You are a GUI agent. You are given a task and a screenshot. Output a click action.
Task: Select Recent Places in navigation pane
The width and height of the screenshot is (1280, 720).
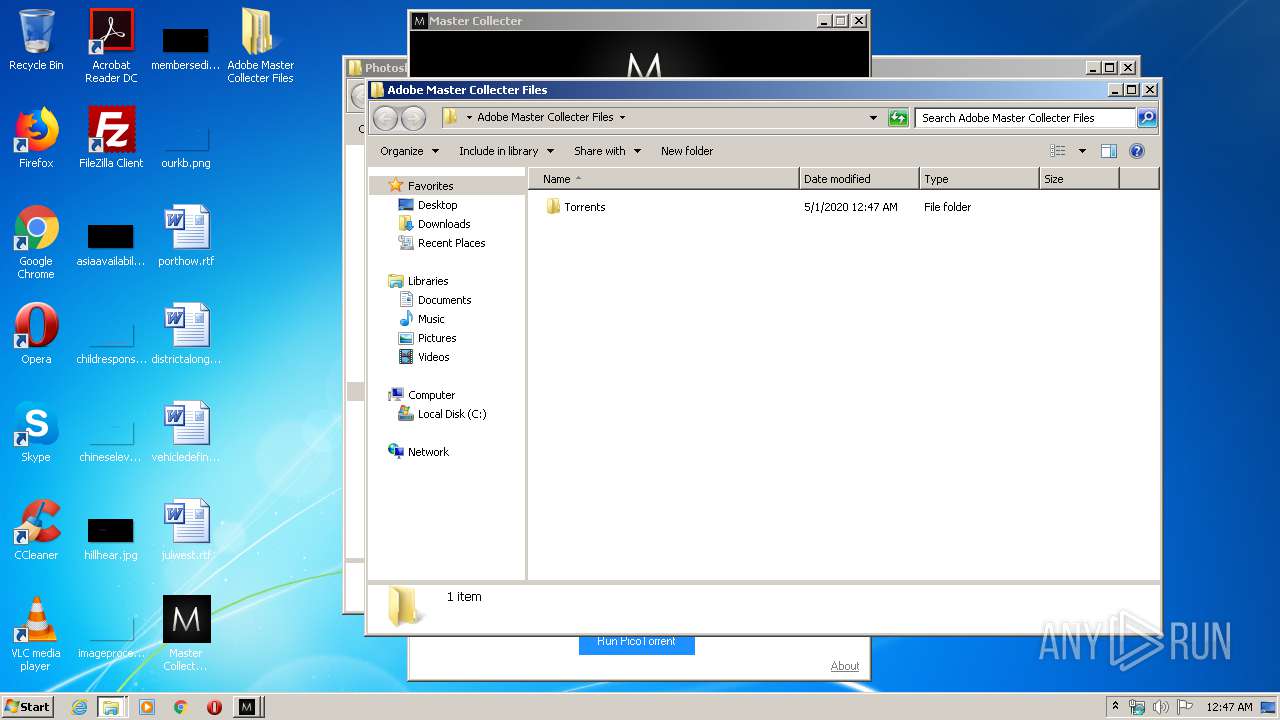point(451,243)
